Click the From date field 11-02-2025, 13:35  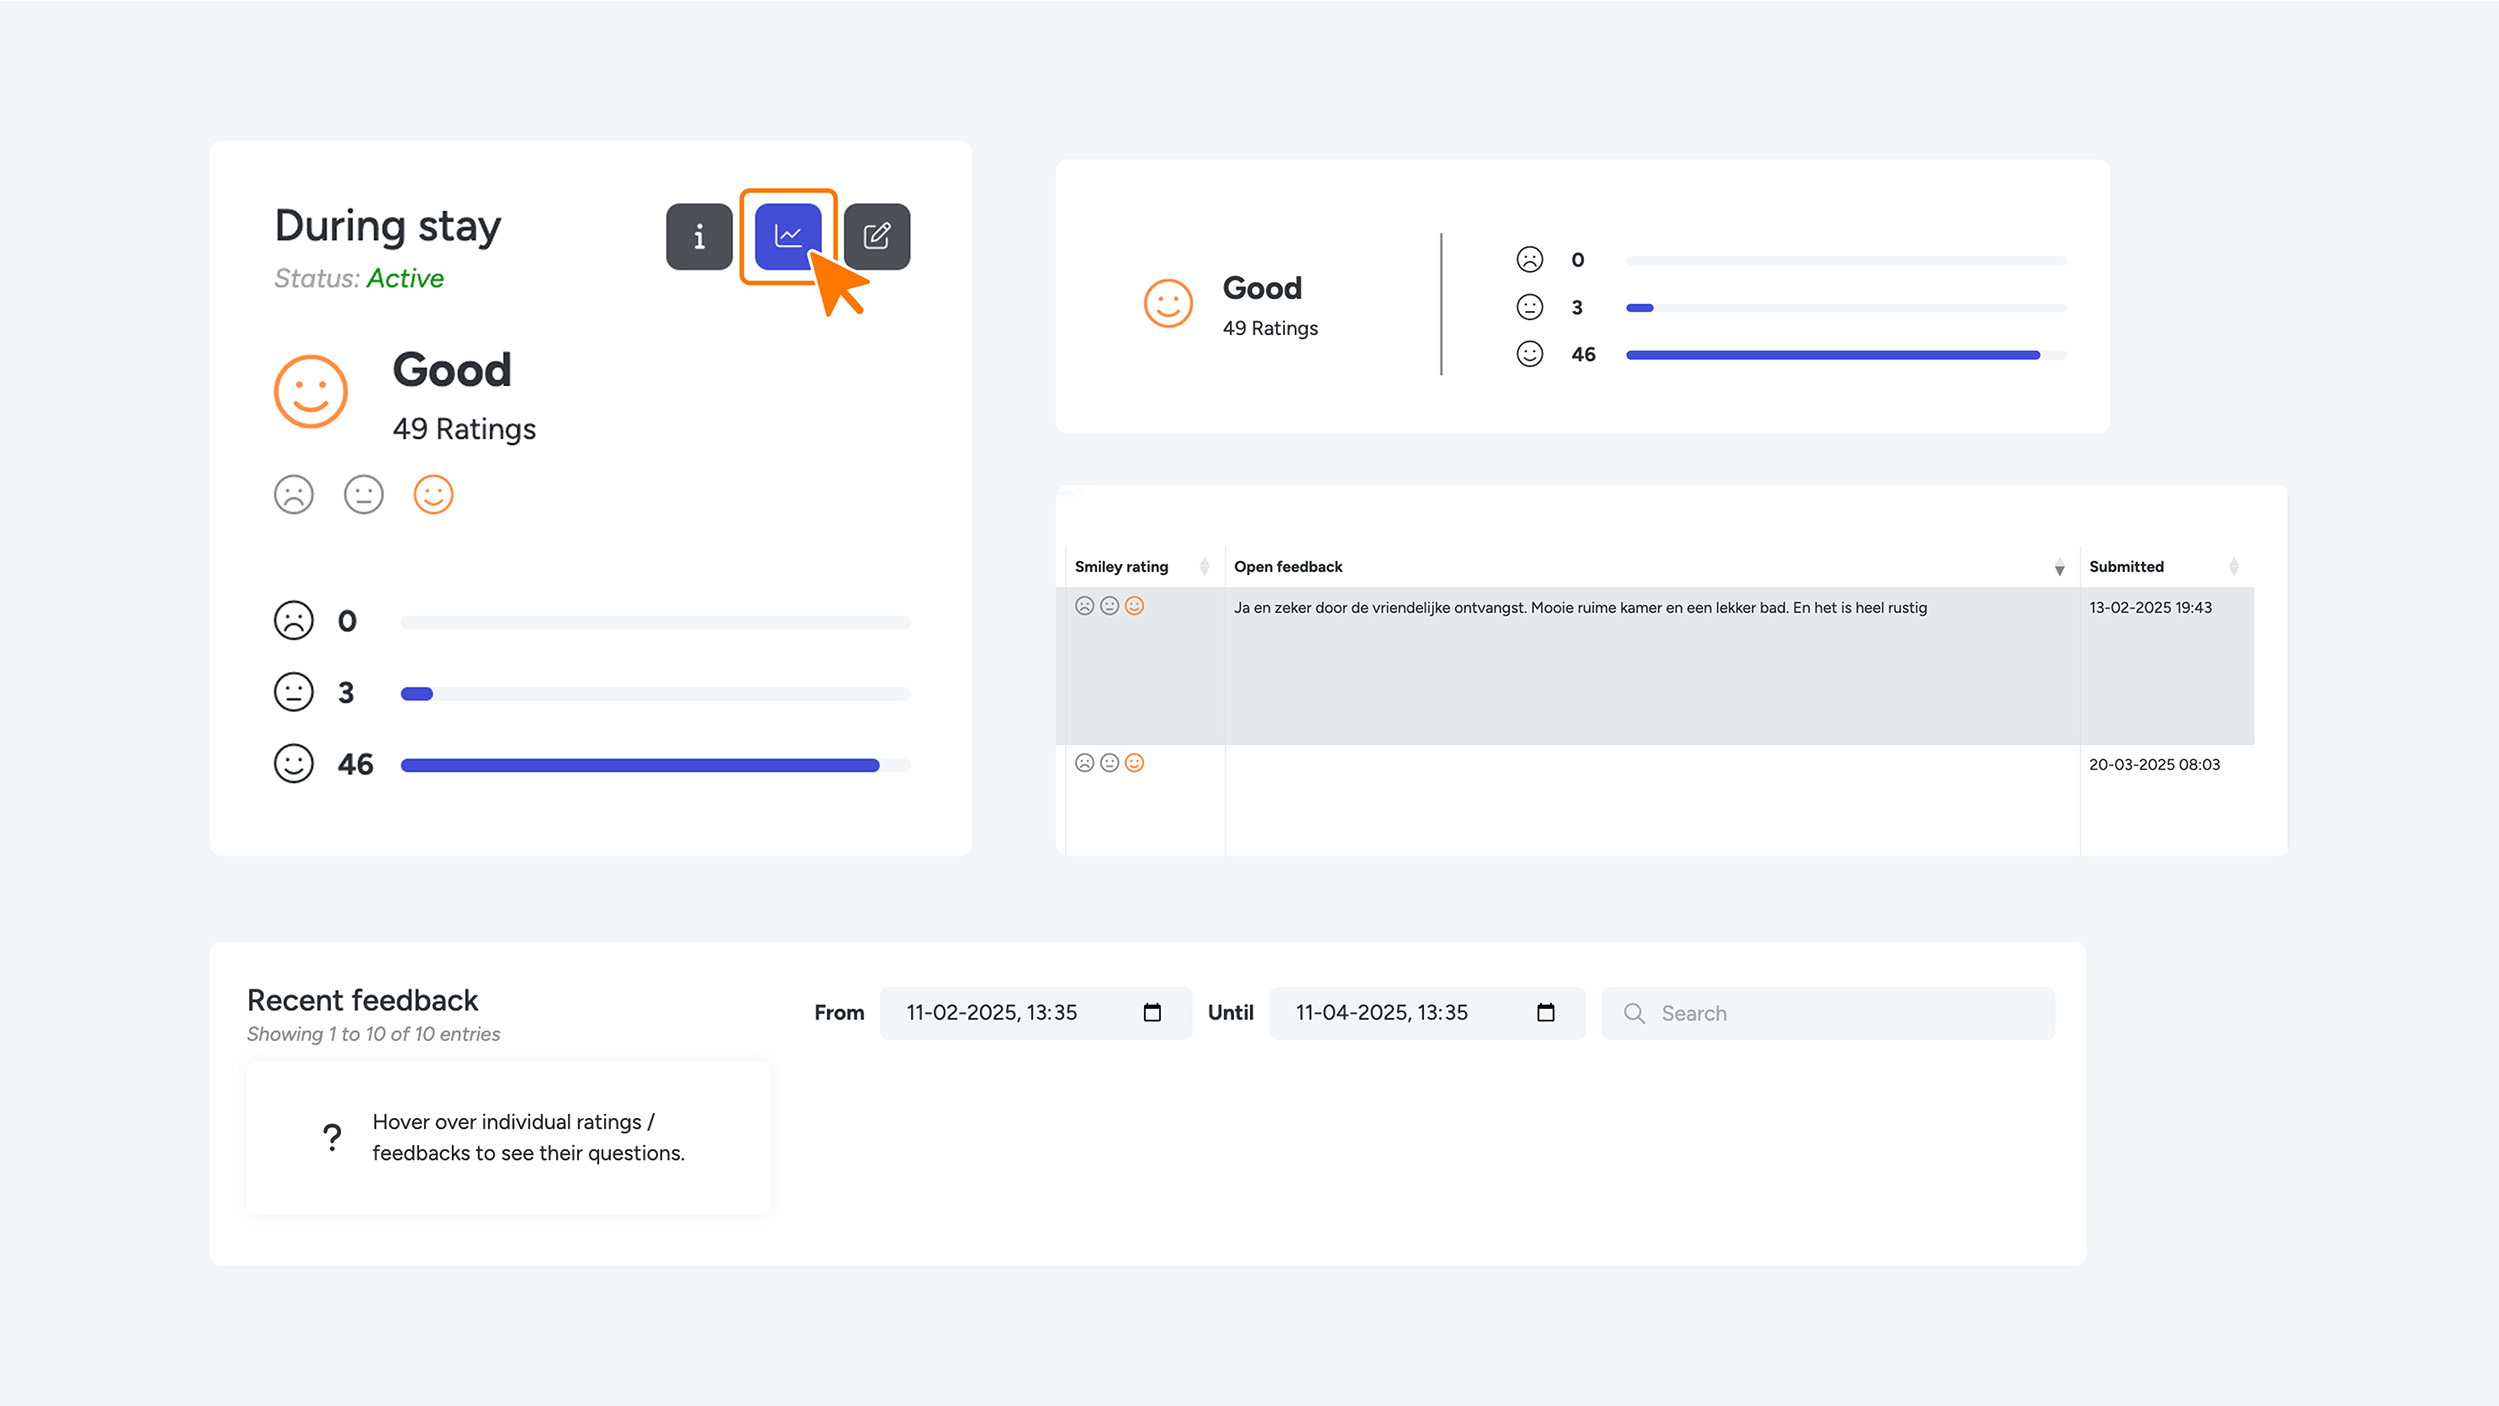1036,1013
